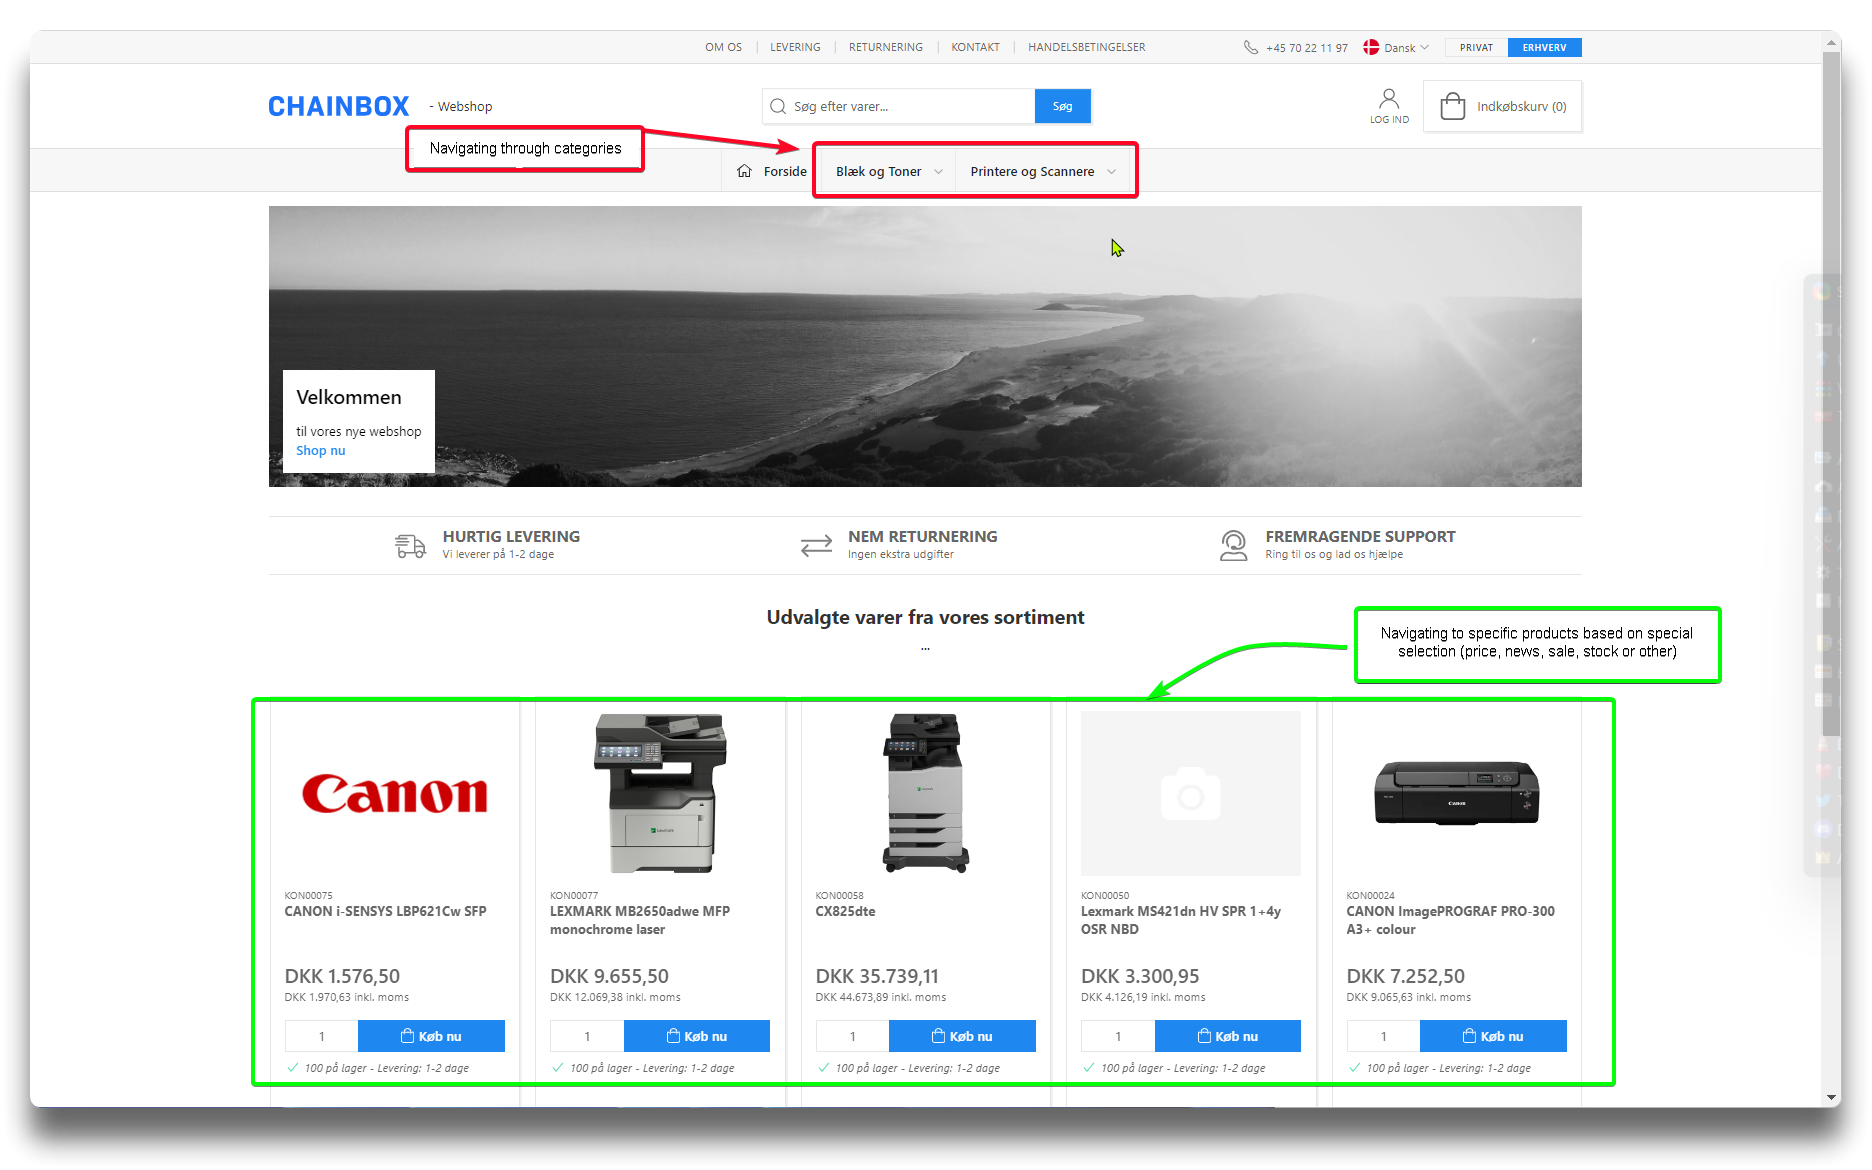Click the home icon beside Forside

coord(744,171)
